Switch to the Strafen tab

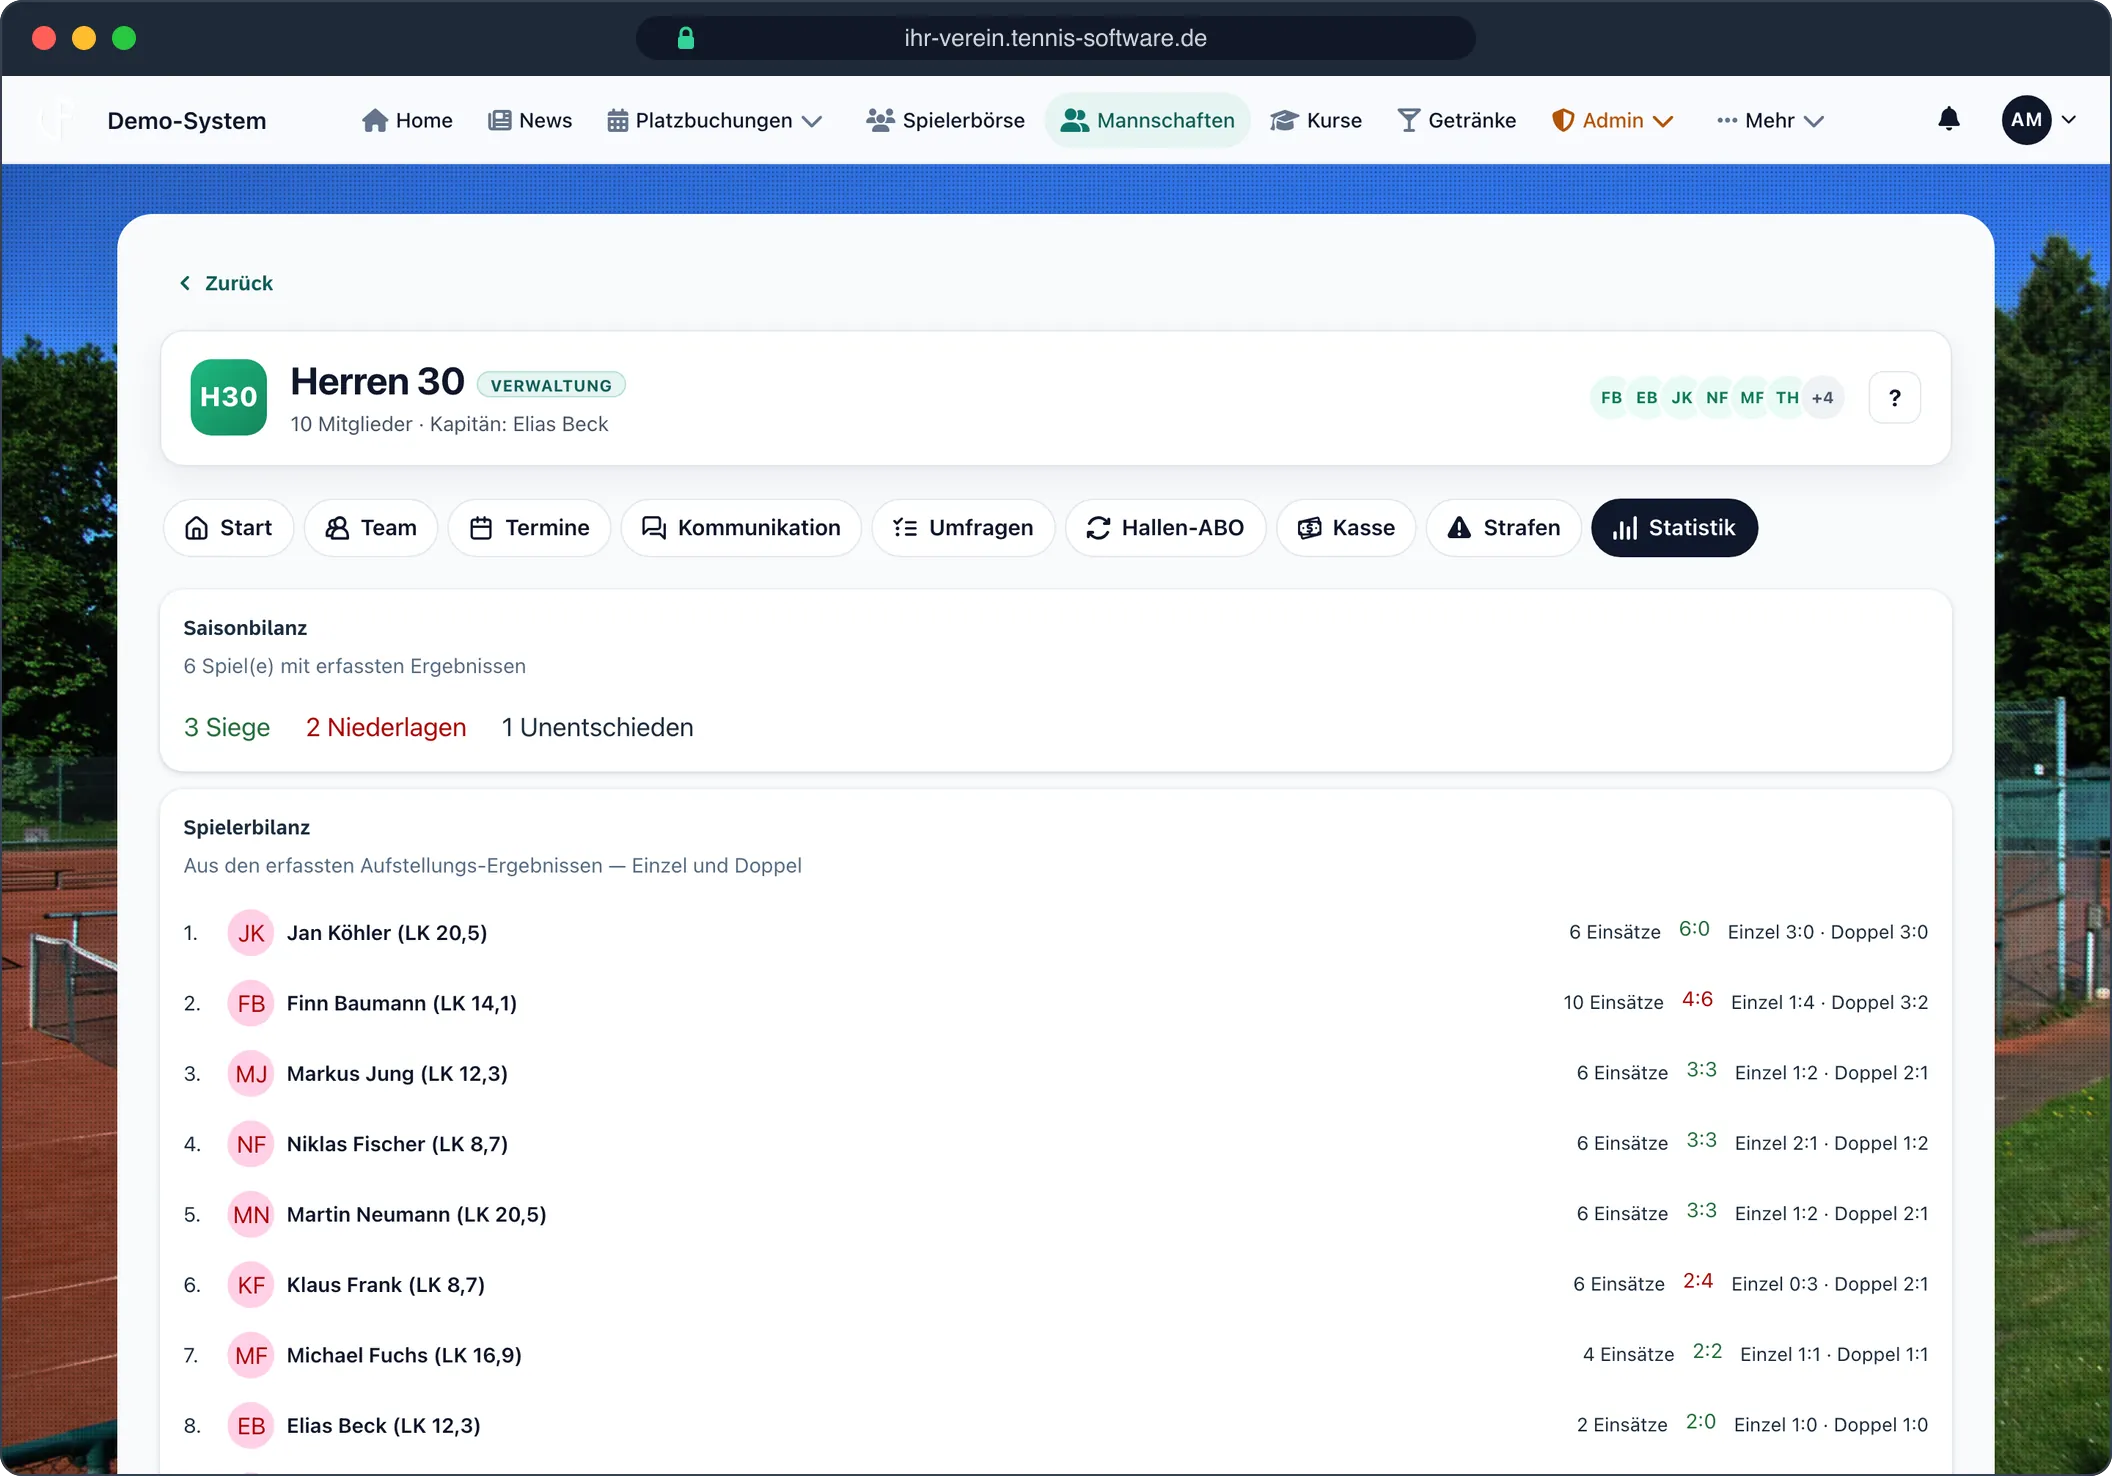pos(1503,528)
